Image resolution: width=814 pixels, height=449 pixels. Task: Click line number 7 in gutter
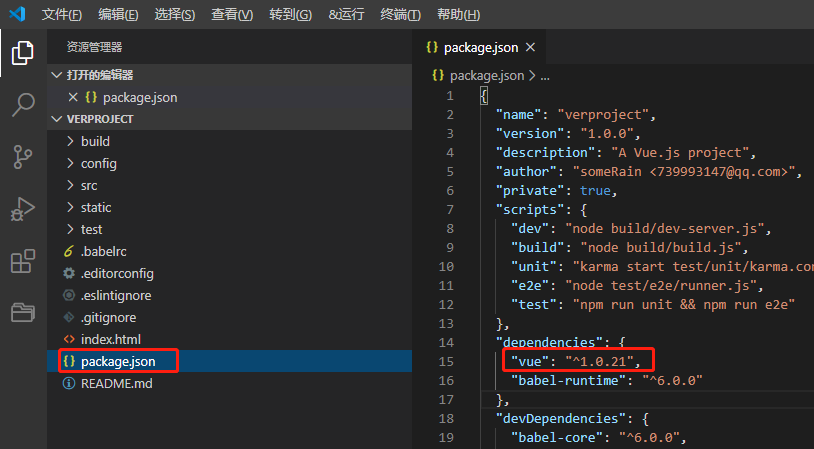(x=450, y=209)
